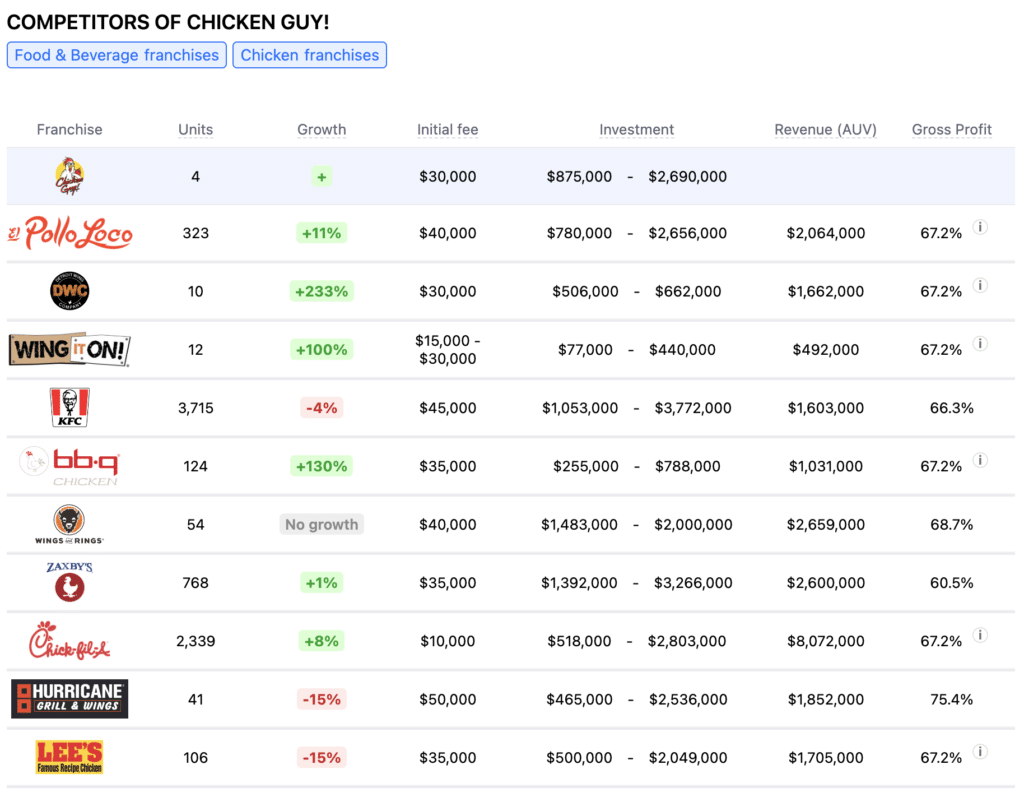The image size is (1024, 797).
Task: Open the Zaxby's franchise logo
Action: 69,582
